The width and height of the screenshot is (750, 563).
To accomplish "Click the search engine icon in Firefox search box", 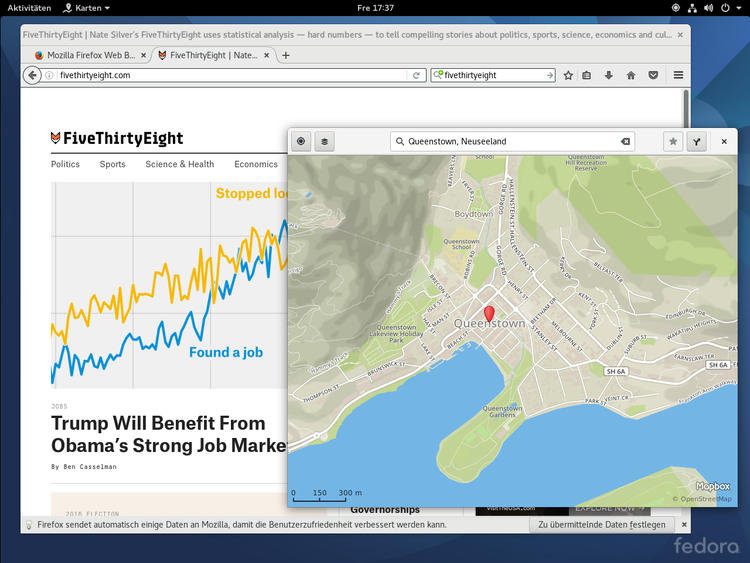I will pos(438,75).
